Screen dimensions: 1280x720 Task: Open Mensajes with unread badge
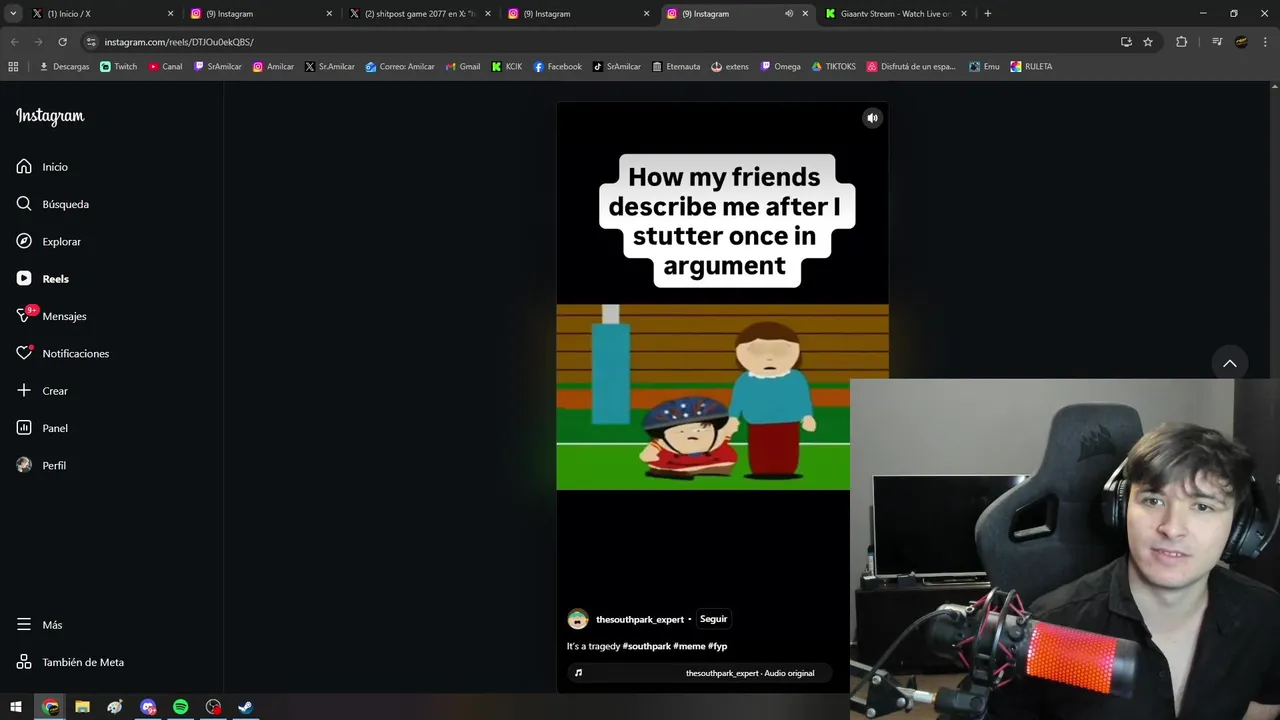tap(51, 316)
